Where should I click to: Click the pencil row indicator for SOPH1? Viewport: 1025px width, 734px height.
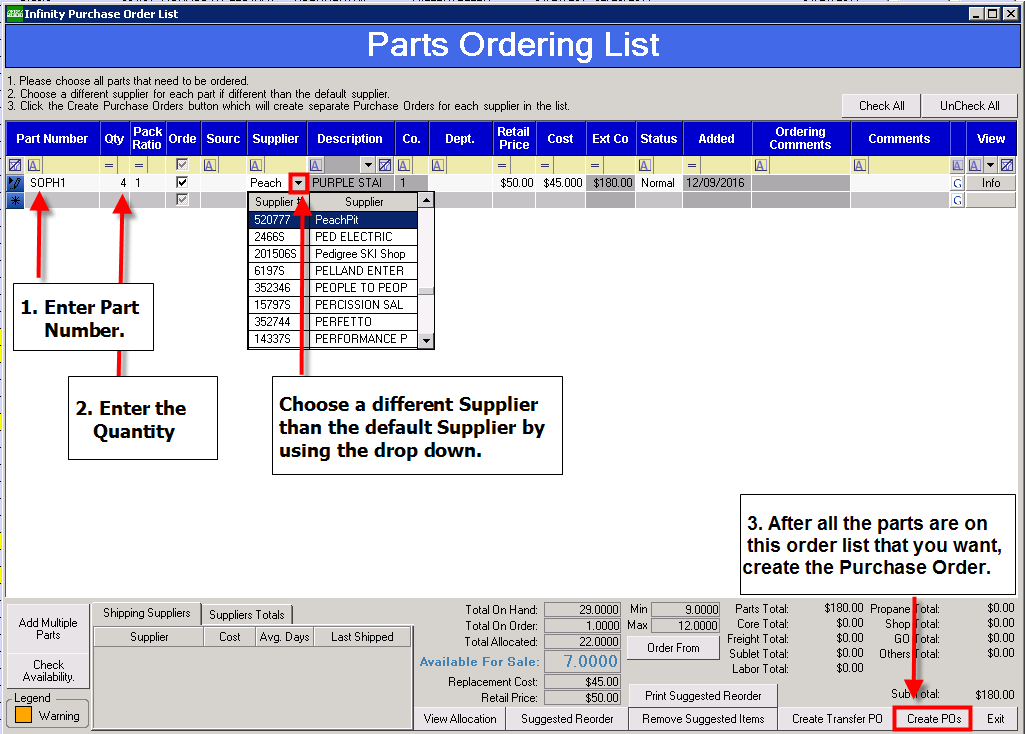(x=15, y=183)
